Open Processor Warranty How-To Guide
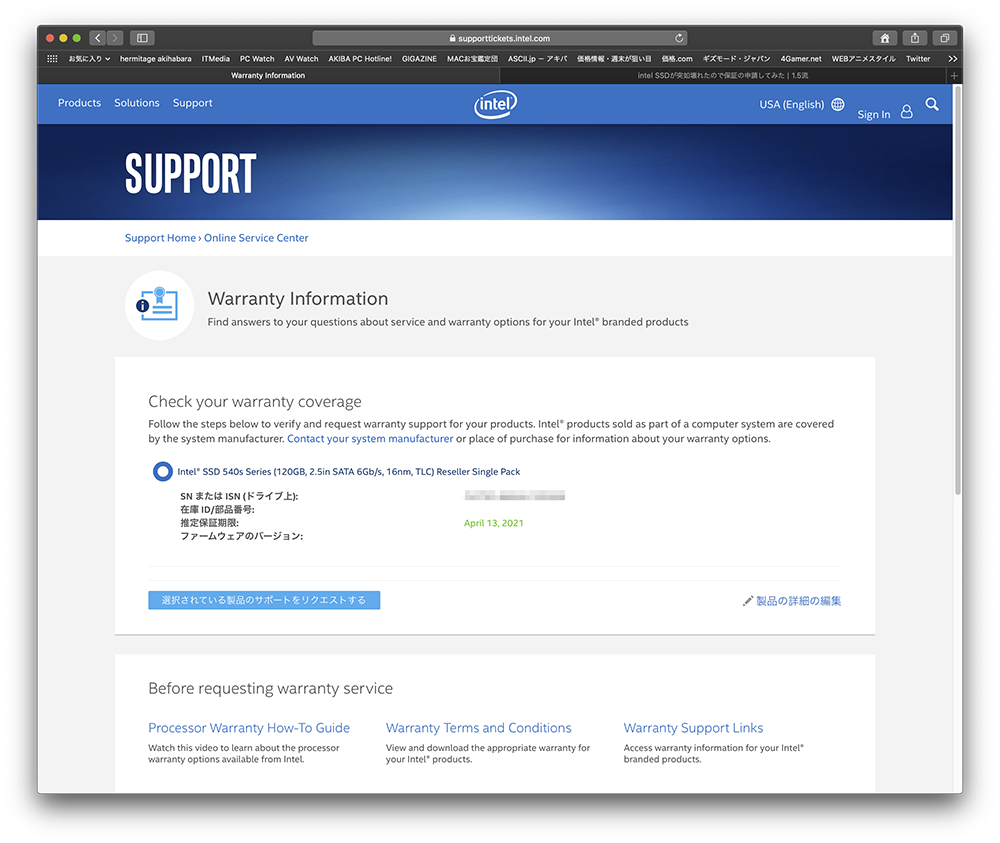Screen dimensions: 1000x843 (249, 728)
